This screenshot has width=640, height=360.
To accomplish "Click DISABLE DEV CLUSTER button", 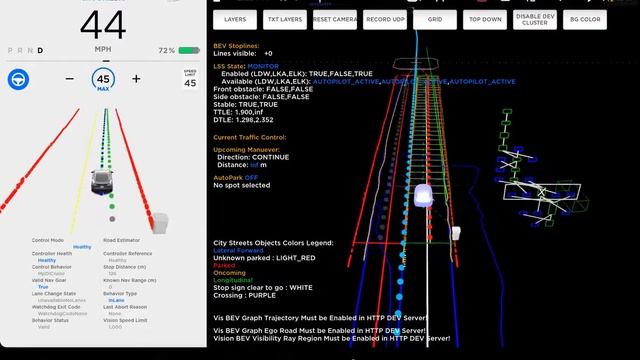I will pyautogui.click(x=535, y=19).
